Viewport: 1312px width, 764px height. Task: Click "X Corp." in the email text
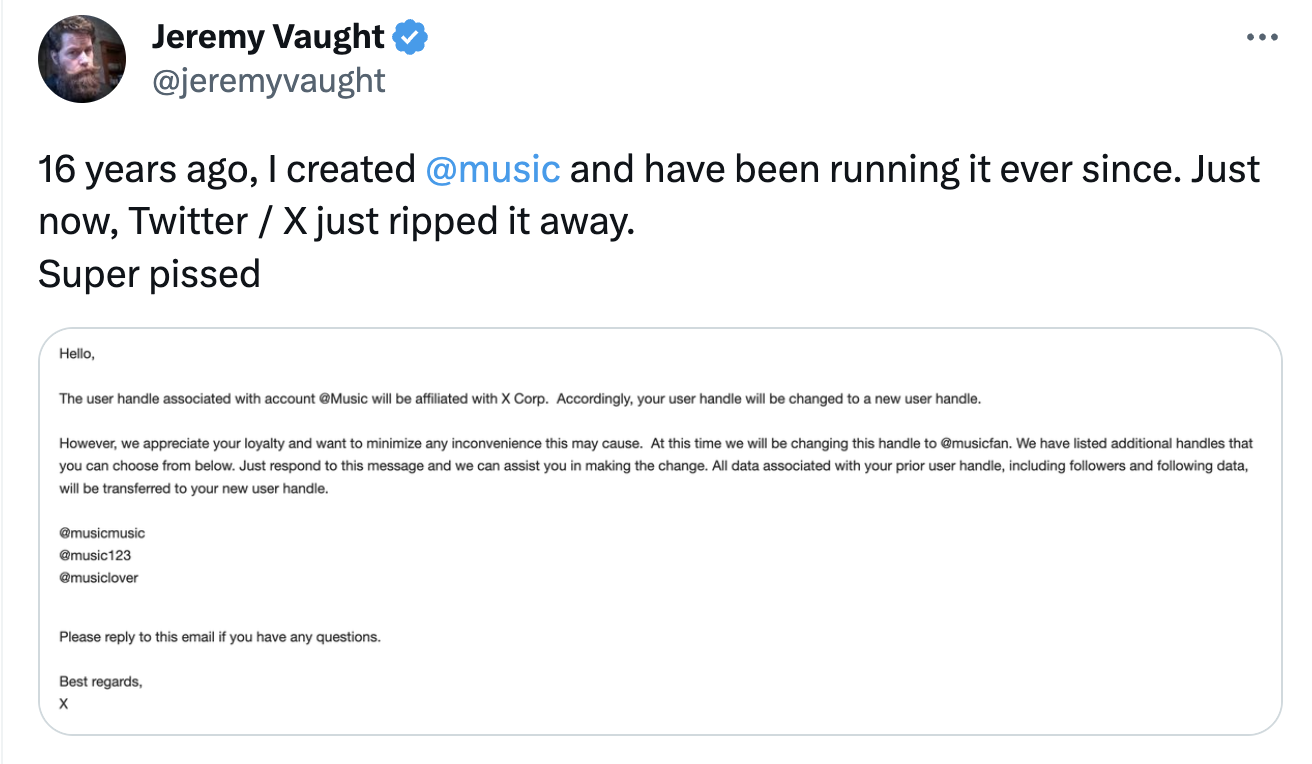[x=523, y=398]
